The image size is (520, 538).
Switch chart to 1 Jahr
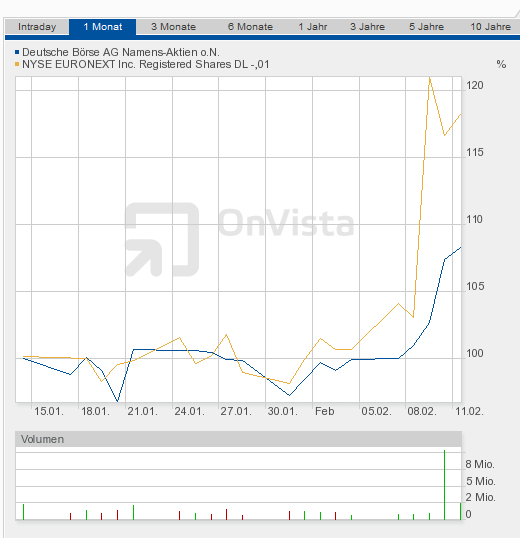pyautogui.click(x=313, y=27)
